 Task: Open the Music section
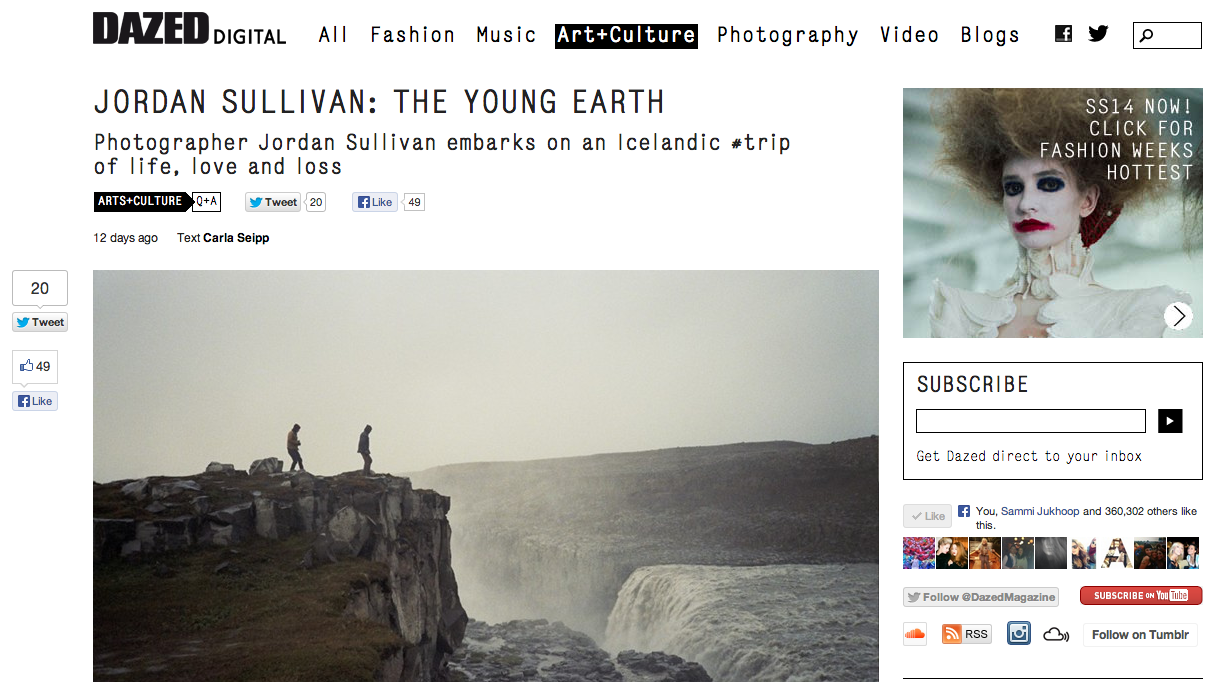pyautogui.click(x=506, y=35)
